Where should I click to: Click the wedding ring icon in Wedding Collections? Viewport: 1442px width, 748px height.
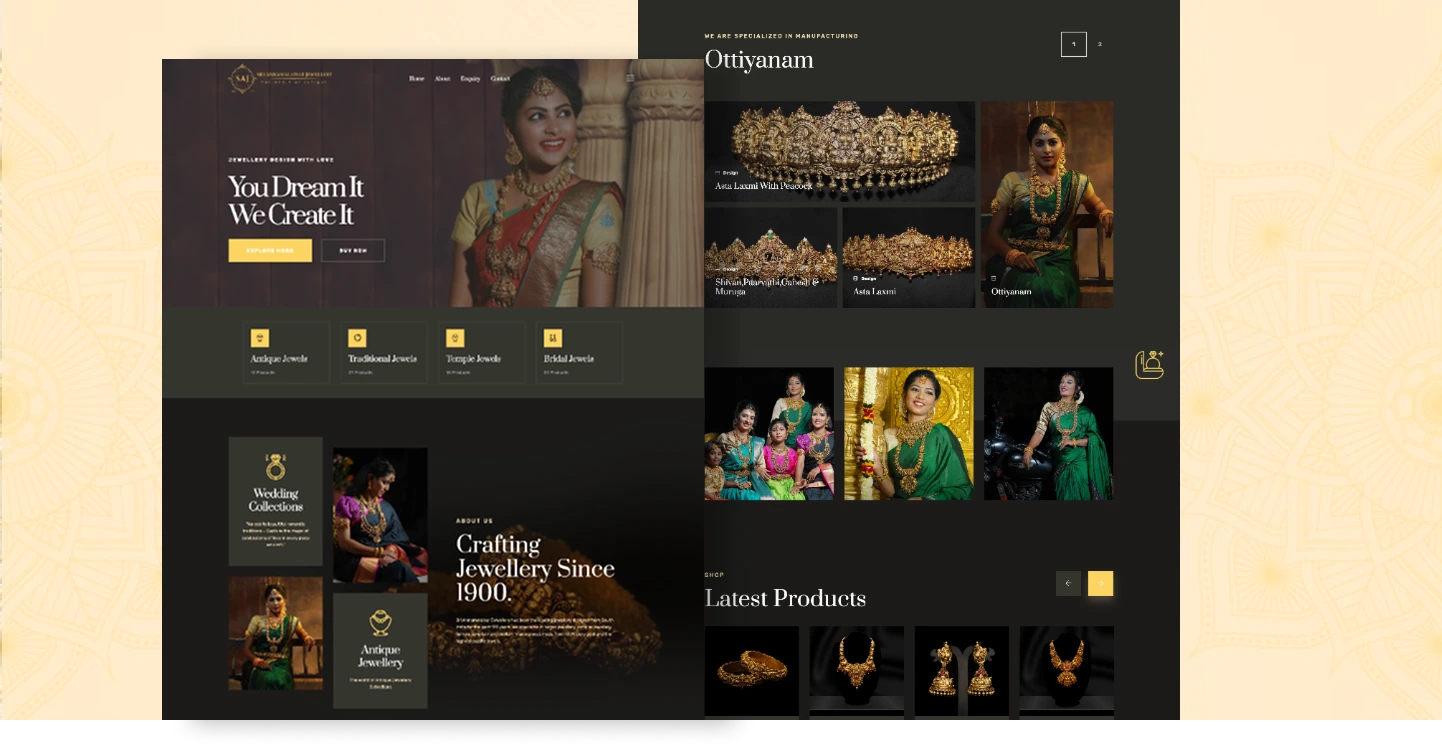point(275,467)
